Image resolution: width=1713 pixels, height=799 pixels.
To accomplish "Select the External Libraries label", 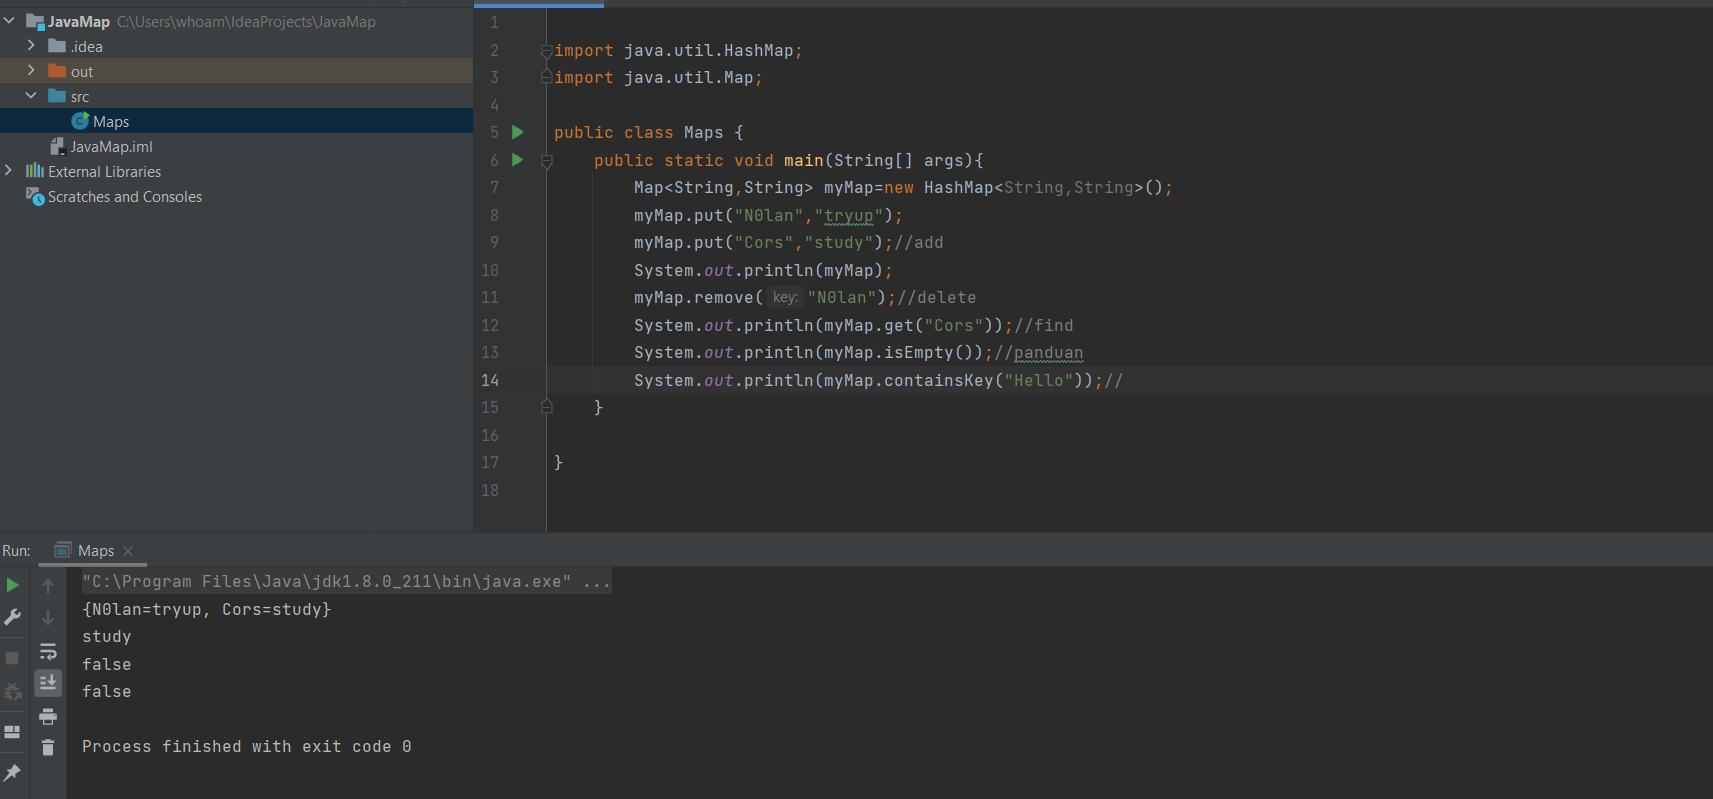I will tap(104, 172).
